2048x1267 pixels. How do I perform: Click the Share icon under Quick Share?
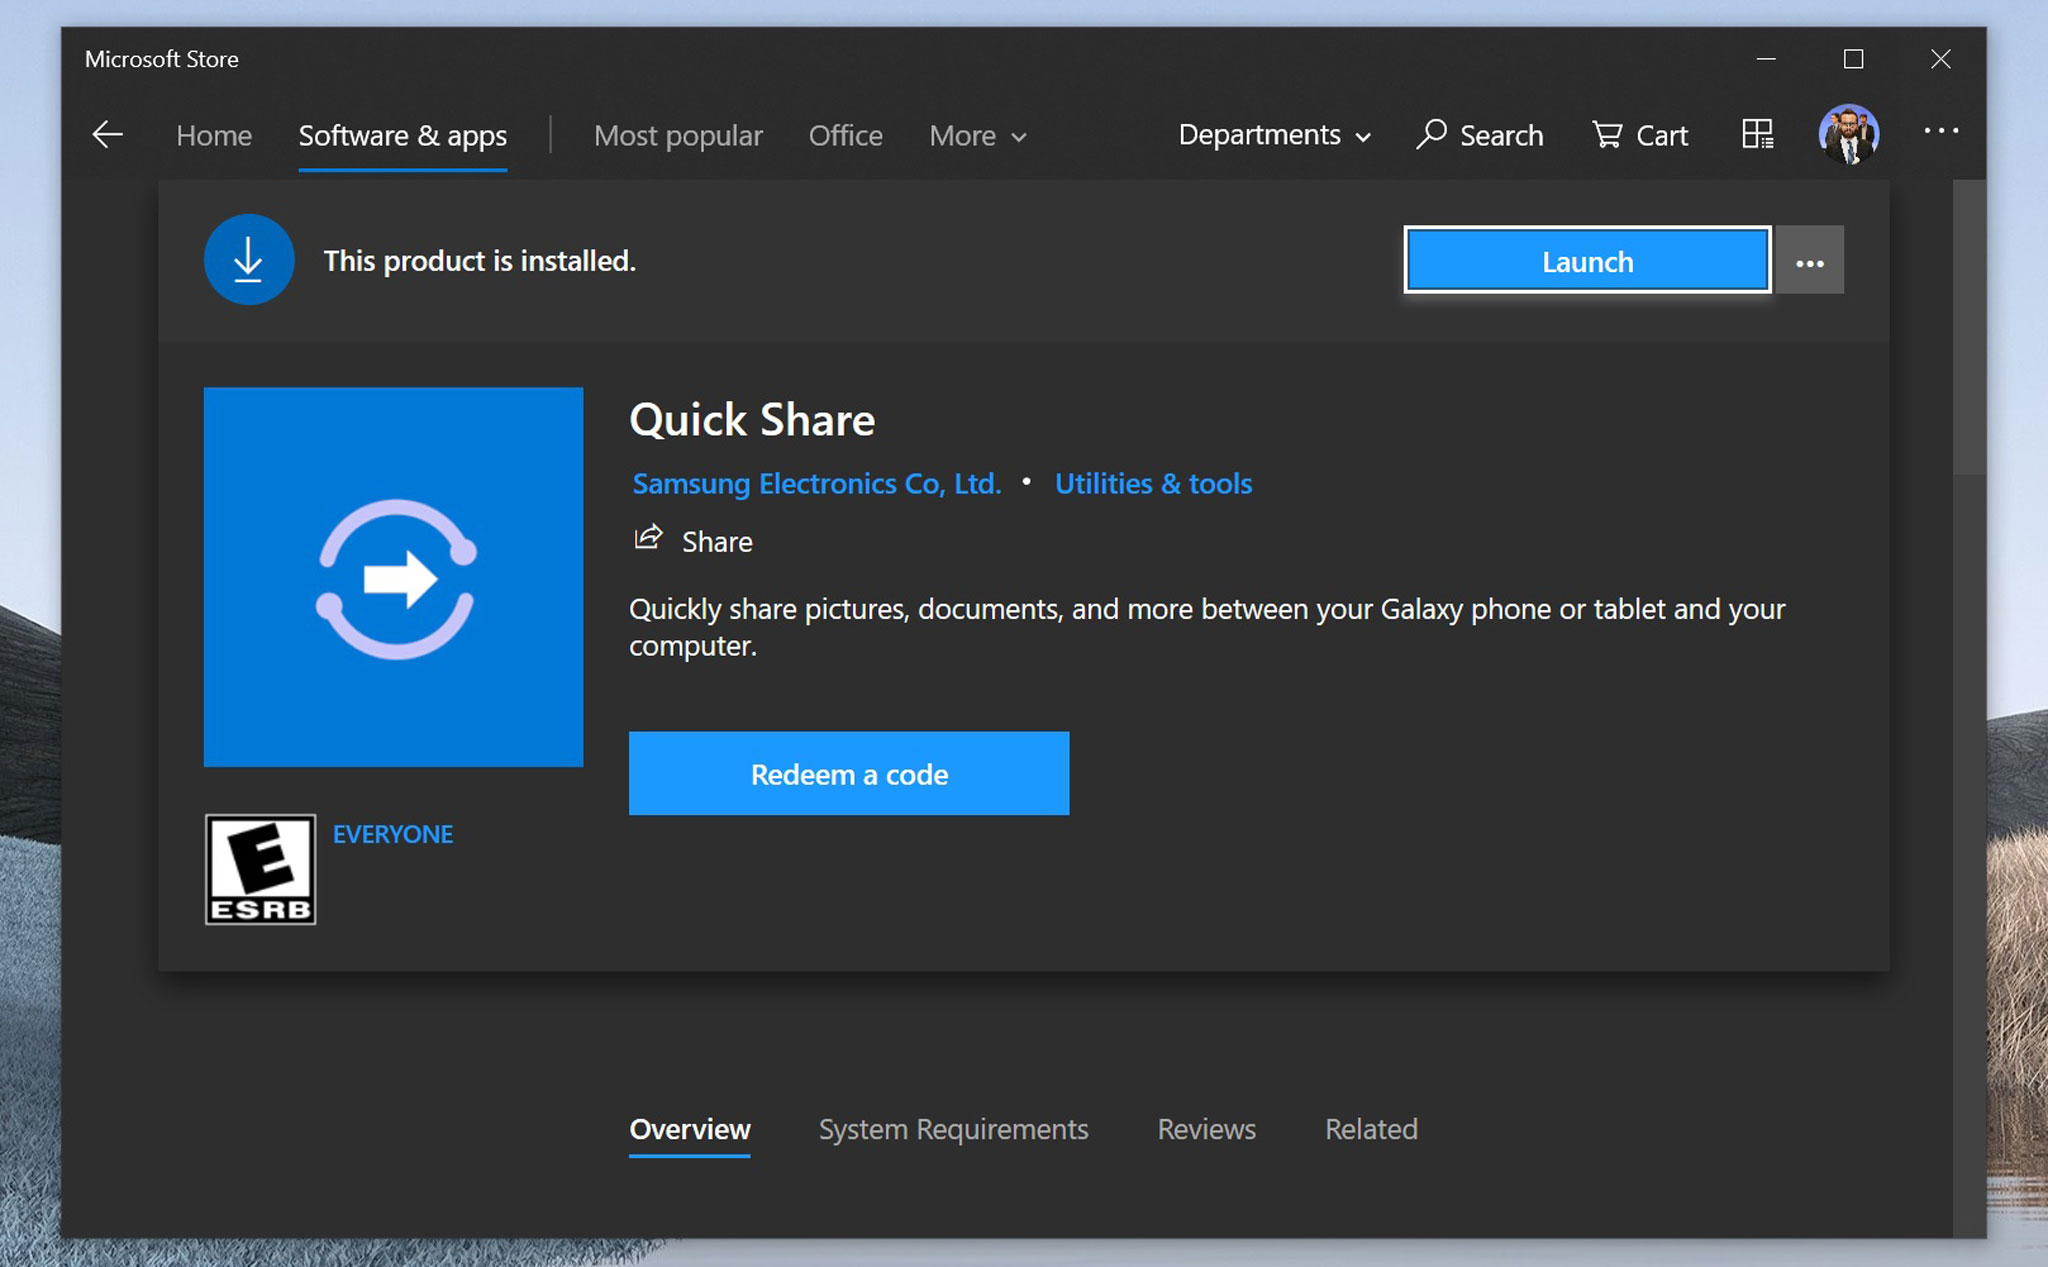pos(648,538)
